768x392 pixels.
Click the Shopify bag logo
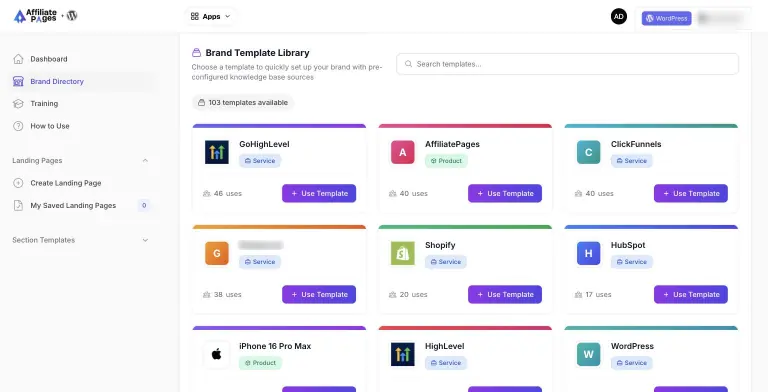coord(403,253)
